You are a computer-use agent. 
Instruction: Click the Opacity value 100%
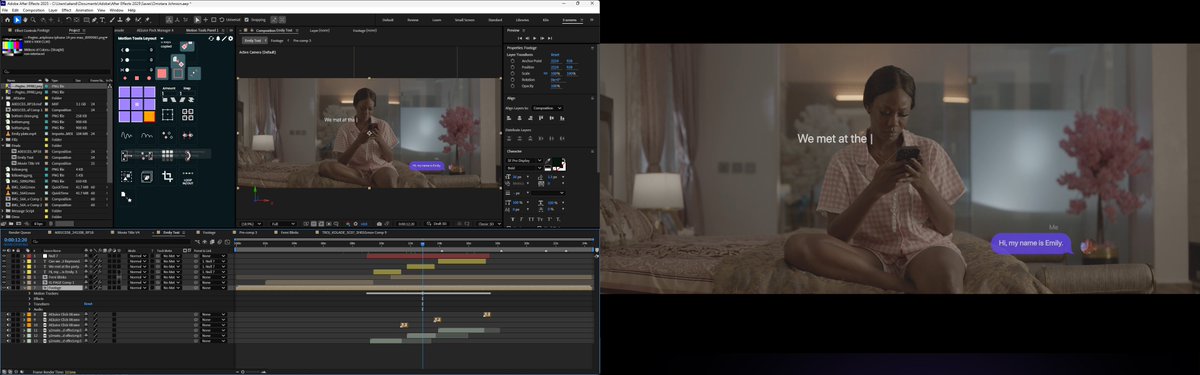555,86
